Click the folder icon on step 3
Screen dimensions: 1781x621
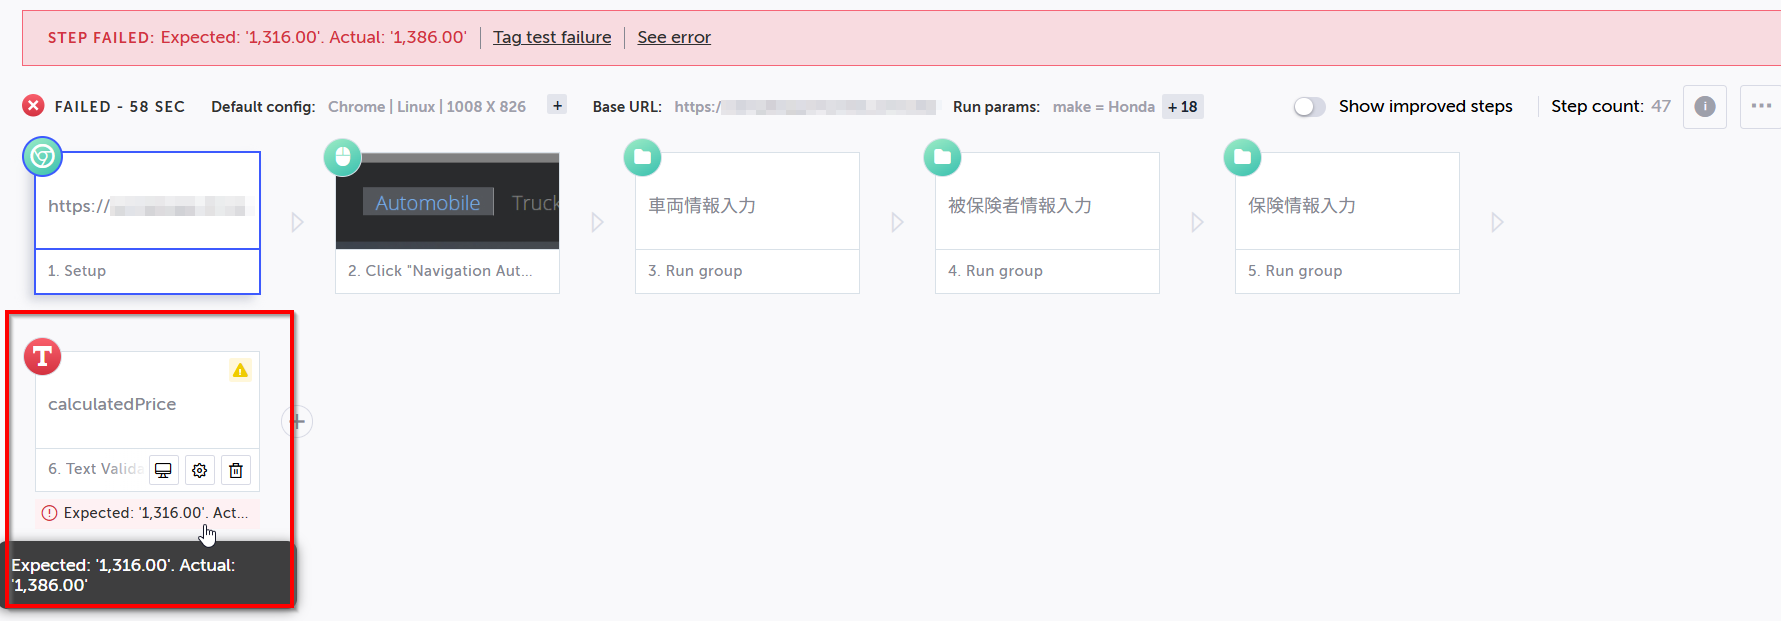pos(643,157)
